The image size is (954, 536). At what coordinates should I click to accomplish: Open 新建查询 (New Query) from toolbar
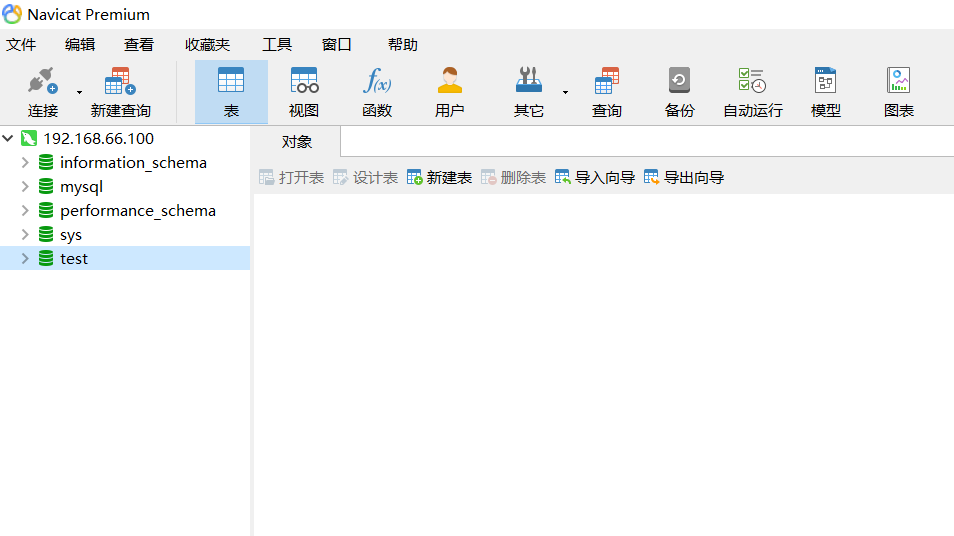(120, 91)
